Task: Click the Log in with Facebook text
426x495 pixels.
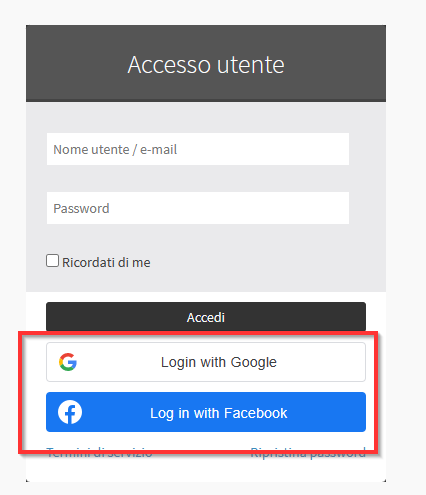Action: pyautogui.click(x=219, y=413)
